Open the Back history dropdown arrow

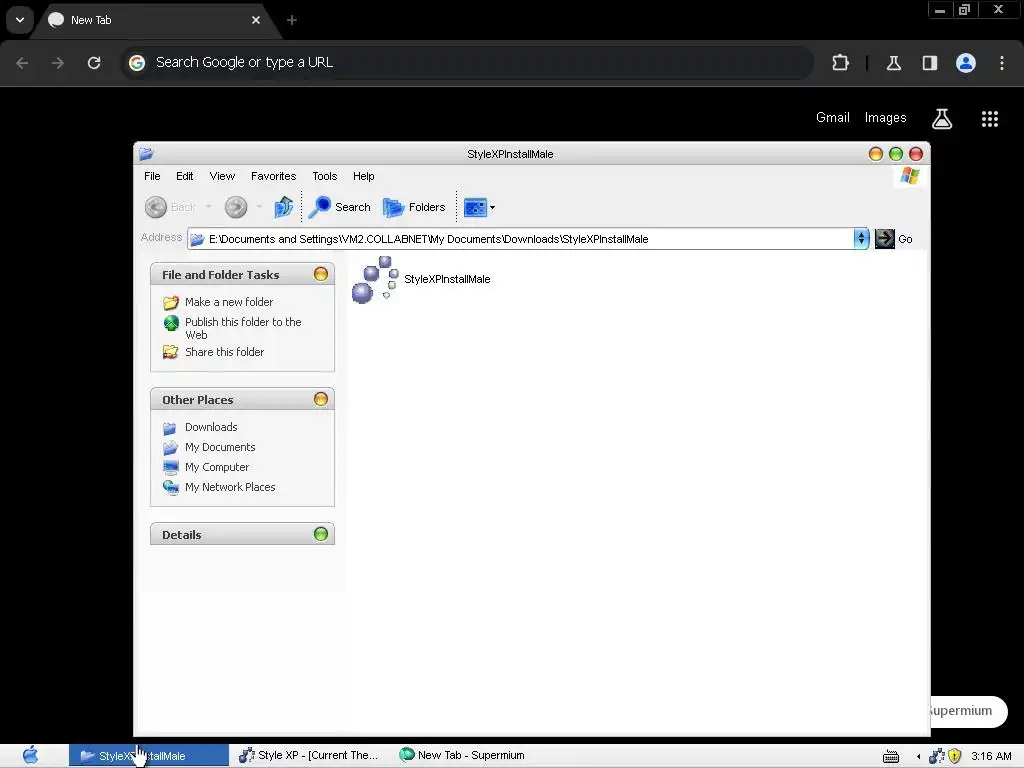point(208,207)
